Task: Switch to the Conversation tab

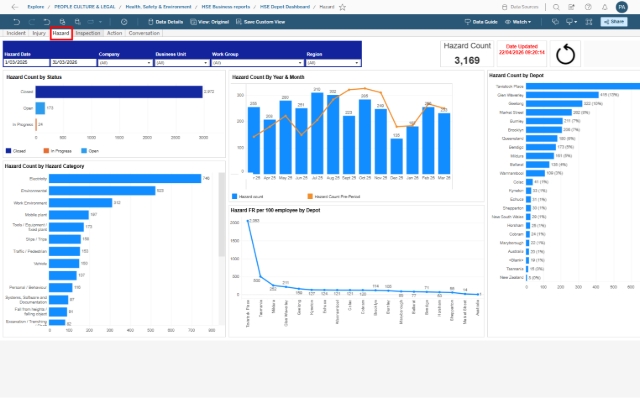Action: coord(144,33)
